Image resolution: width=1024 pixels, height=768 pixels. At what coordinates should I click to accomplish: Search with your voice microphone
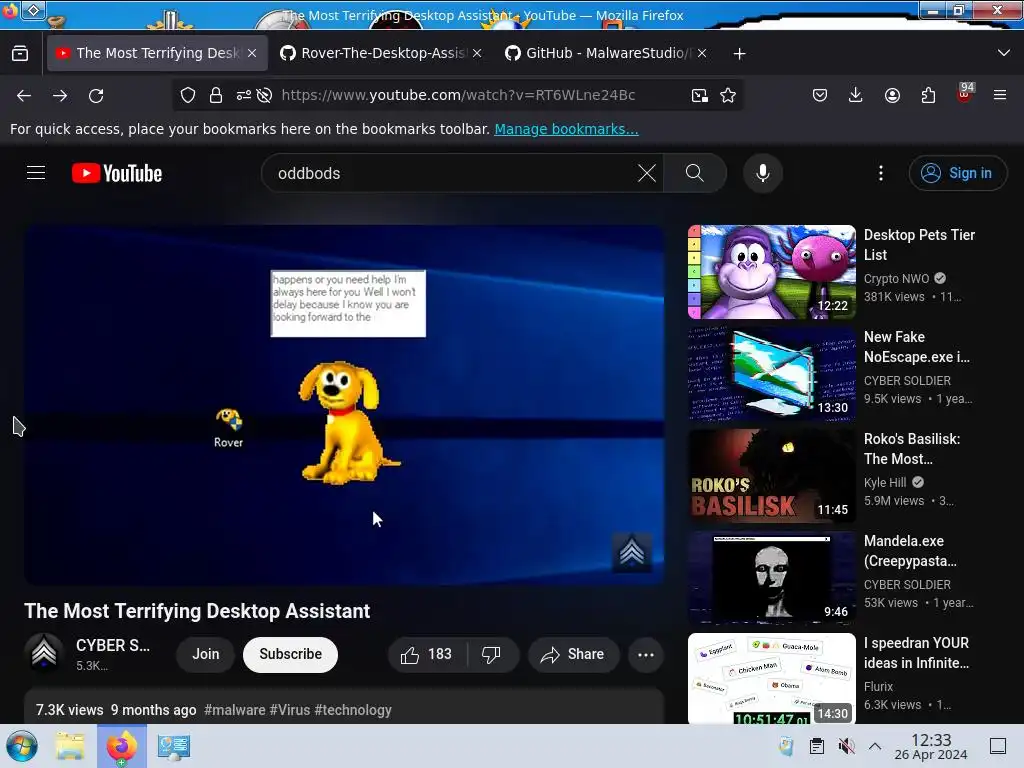pos(763,173)
